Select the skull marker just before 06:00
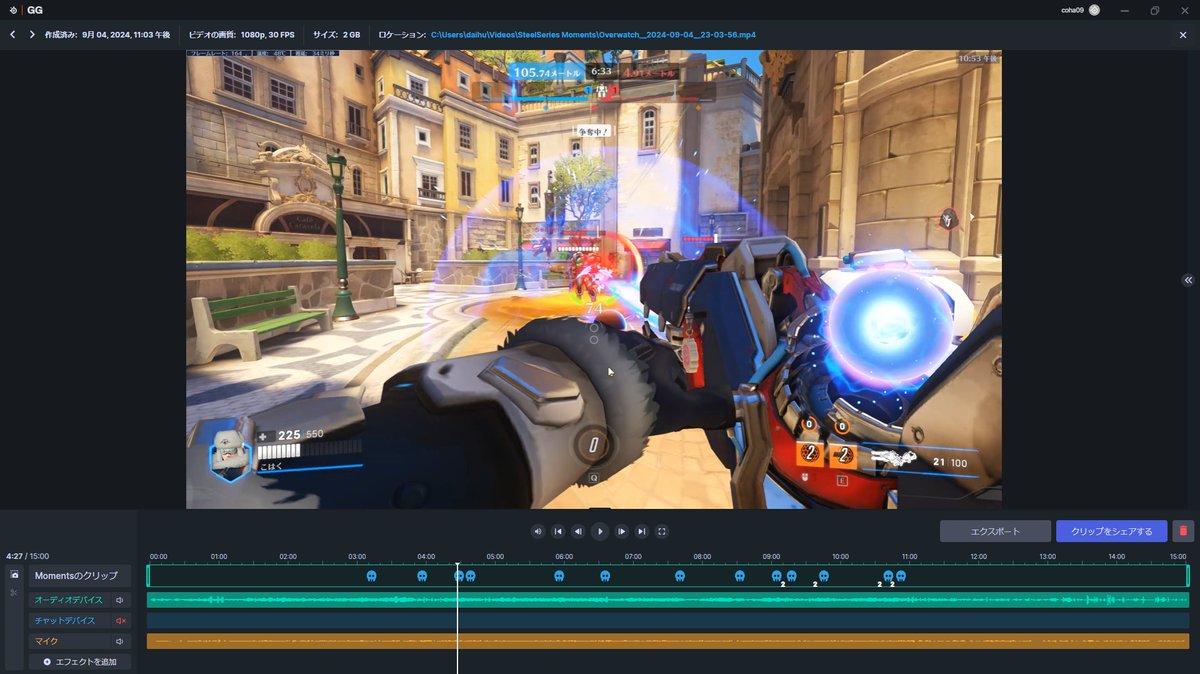 coord(559,575)
